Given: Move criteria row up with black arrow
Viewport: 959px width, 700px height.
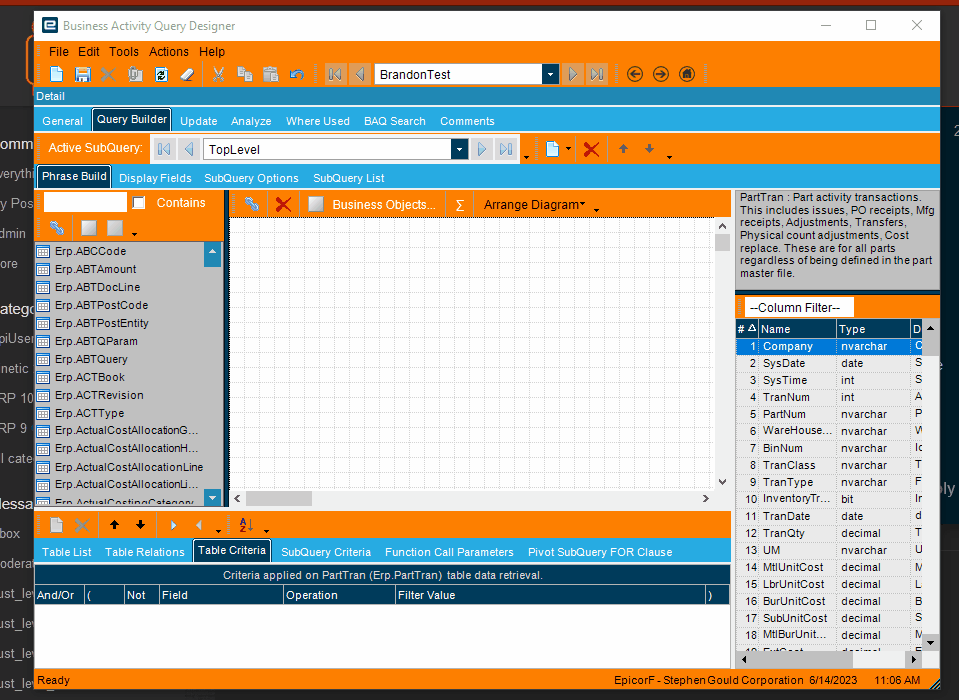Looking at the screenshot, I should pyautogui.click(x=114, y=525).
